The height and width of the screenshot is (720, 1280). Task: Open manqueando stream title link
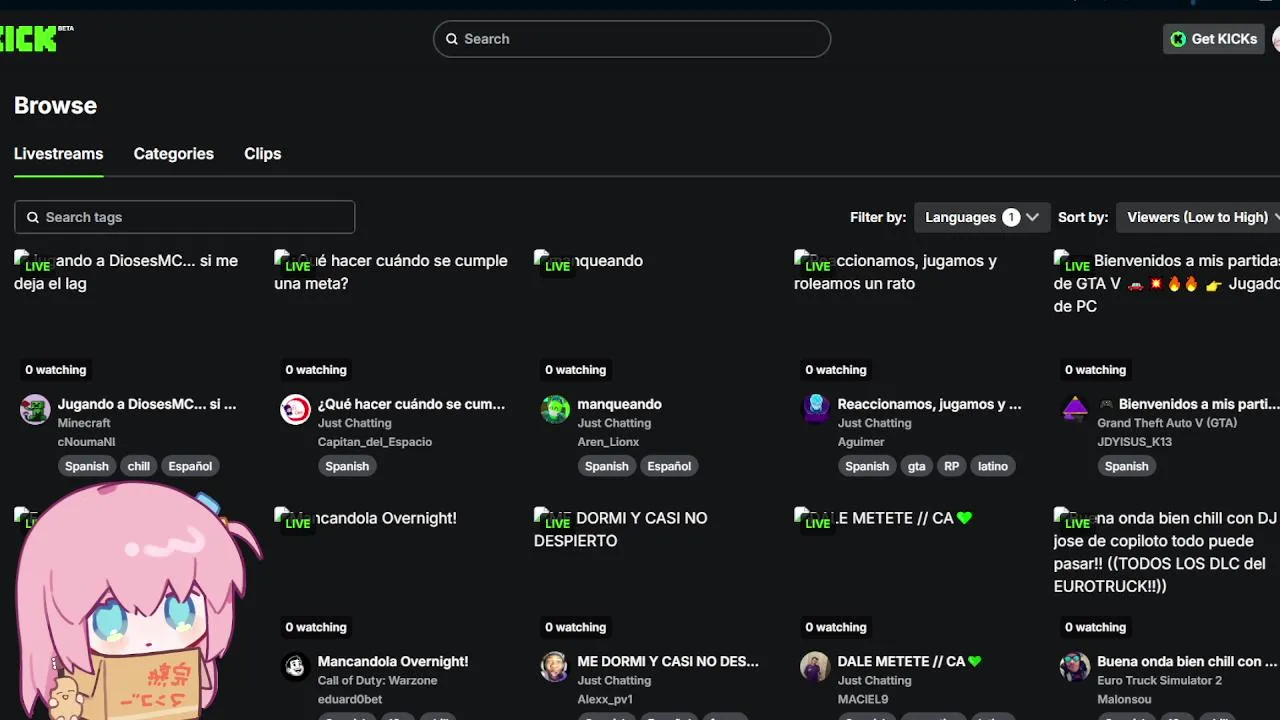619,404
